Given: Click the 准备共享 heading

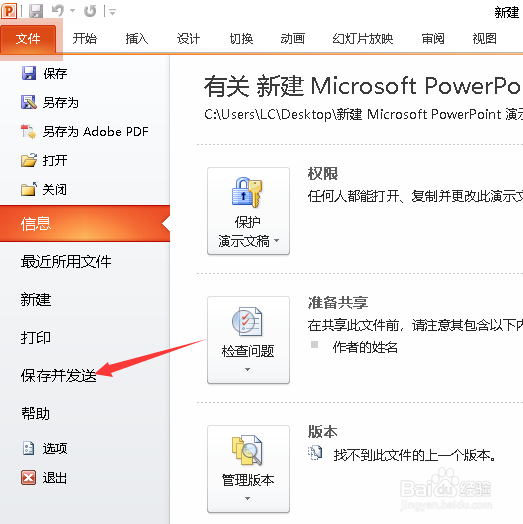Looking at the screenshot, I should 338,303.
